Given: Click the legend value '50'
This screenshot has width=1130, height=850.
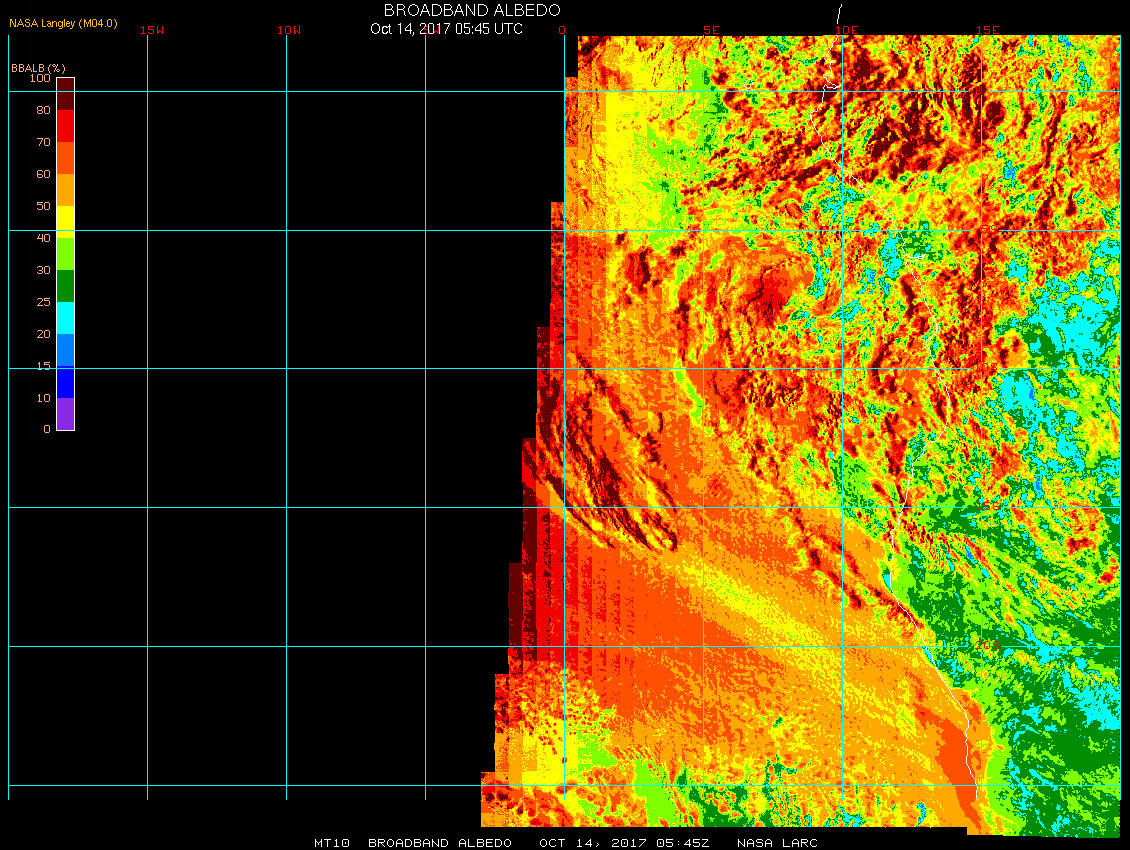Looking at the screenshot, I should point(44,206).
